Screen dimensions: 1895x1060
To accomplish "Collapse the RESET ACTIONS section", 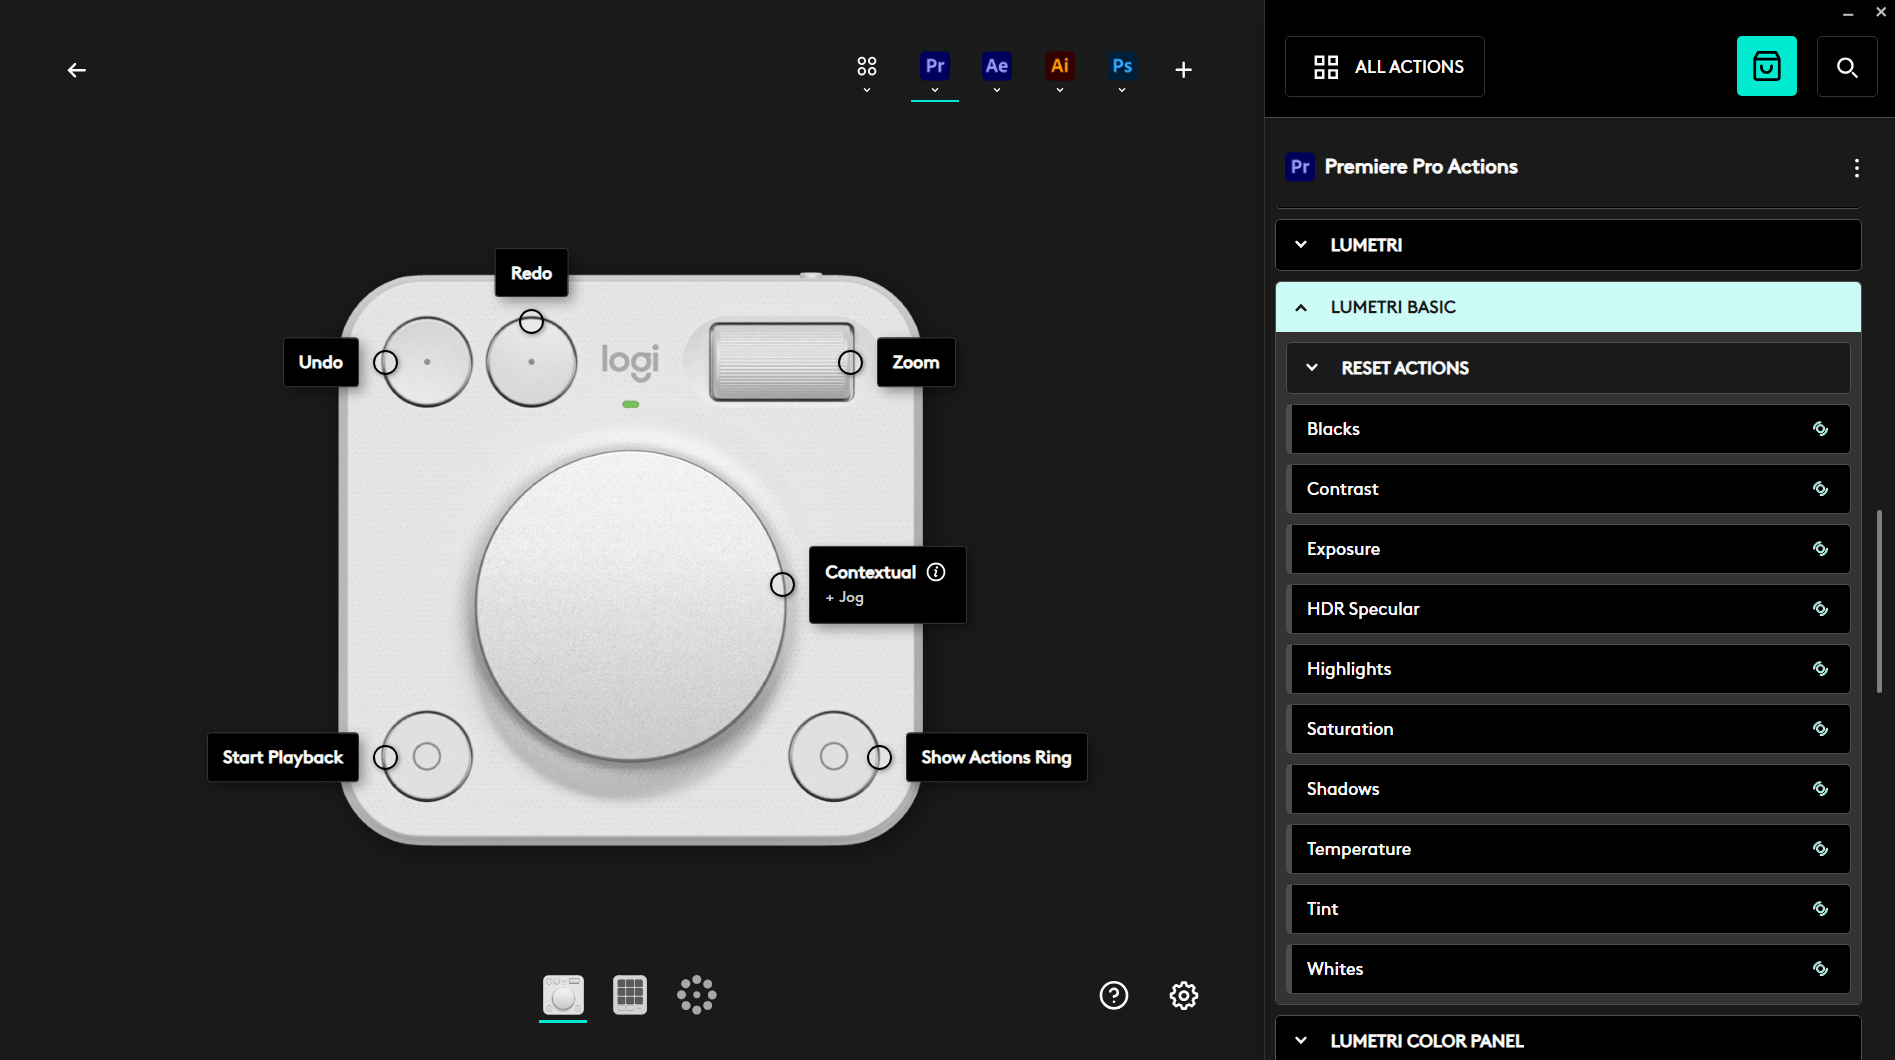I will [x=1311, y=367].
